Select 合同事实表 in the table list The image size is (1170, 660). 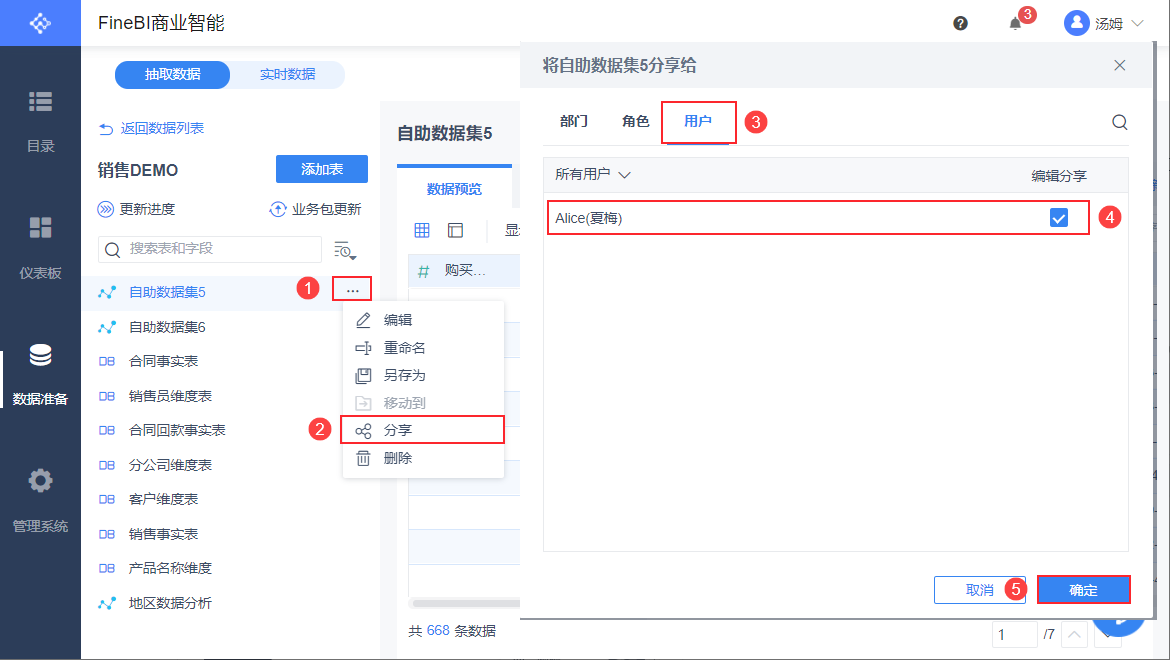coord(163,361)
